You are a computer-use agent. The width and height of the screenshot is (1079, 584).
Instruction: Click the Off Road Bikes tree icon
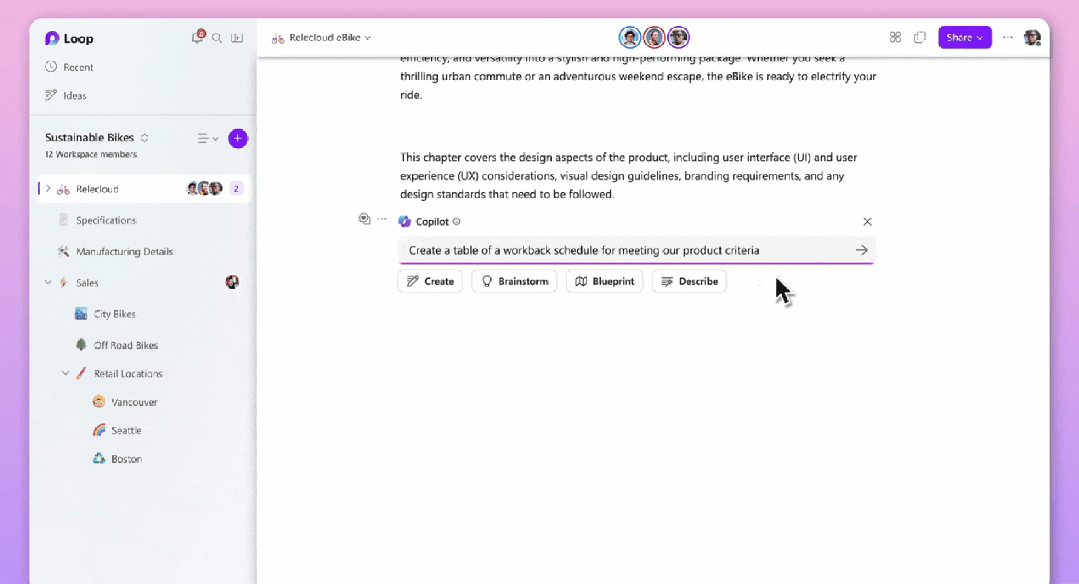(x=81, y=345)
